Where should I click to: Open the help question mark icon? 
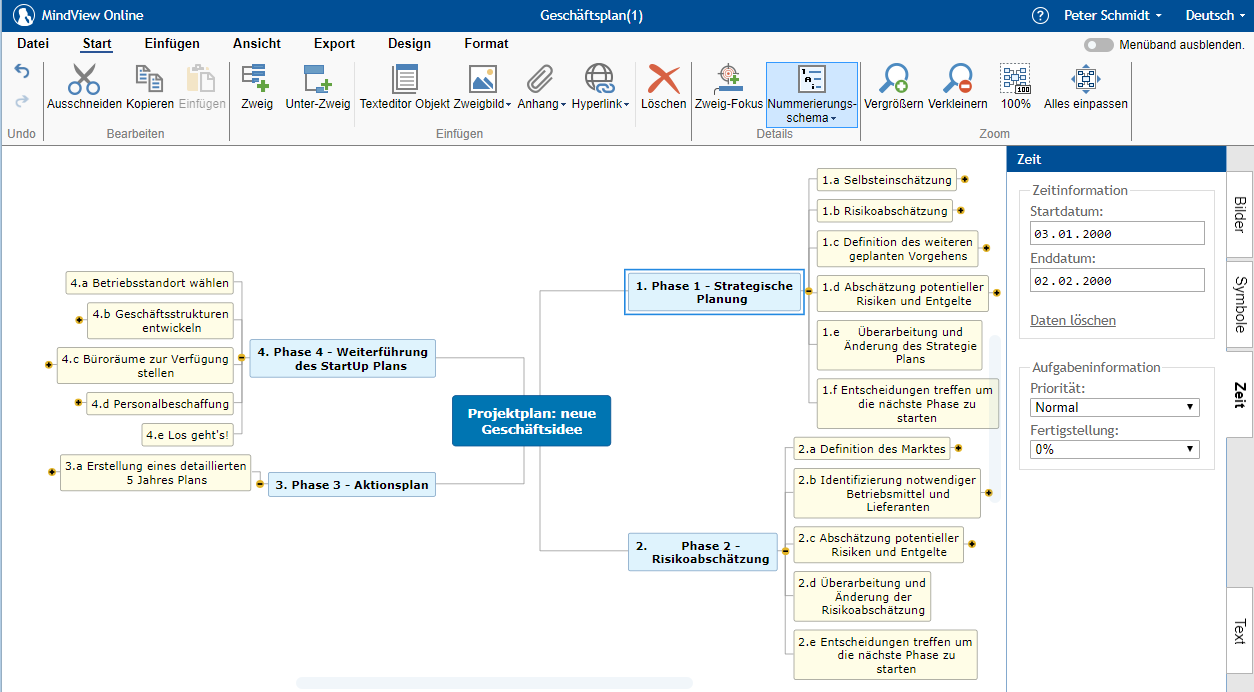1040,15
